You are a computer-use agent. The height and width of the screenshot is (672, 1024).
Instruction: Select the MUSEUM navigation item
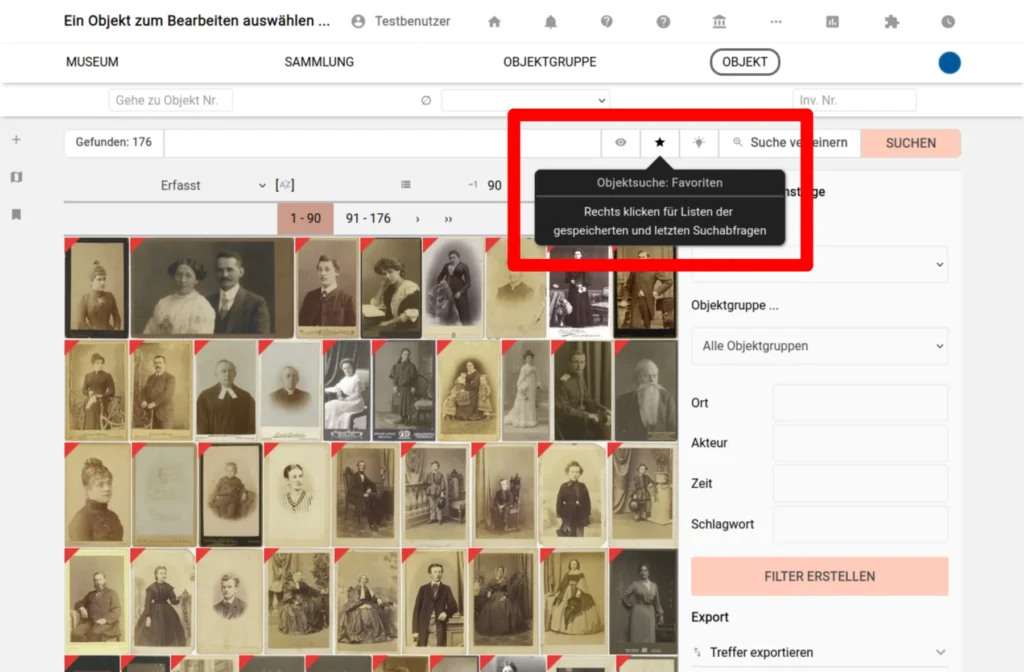pos(92,62)
